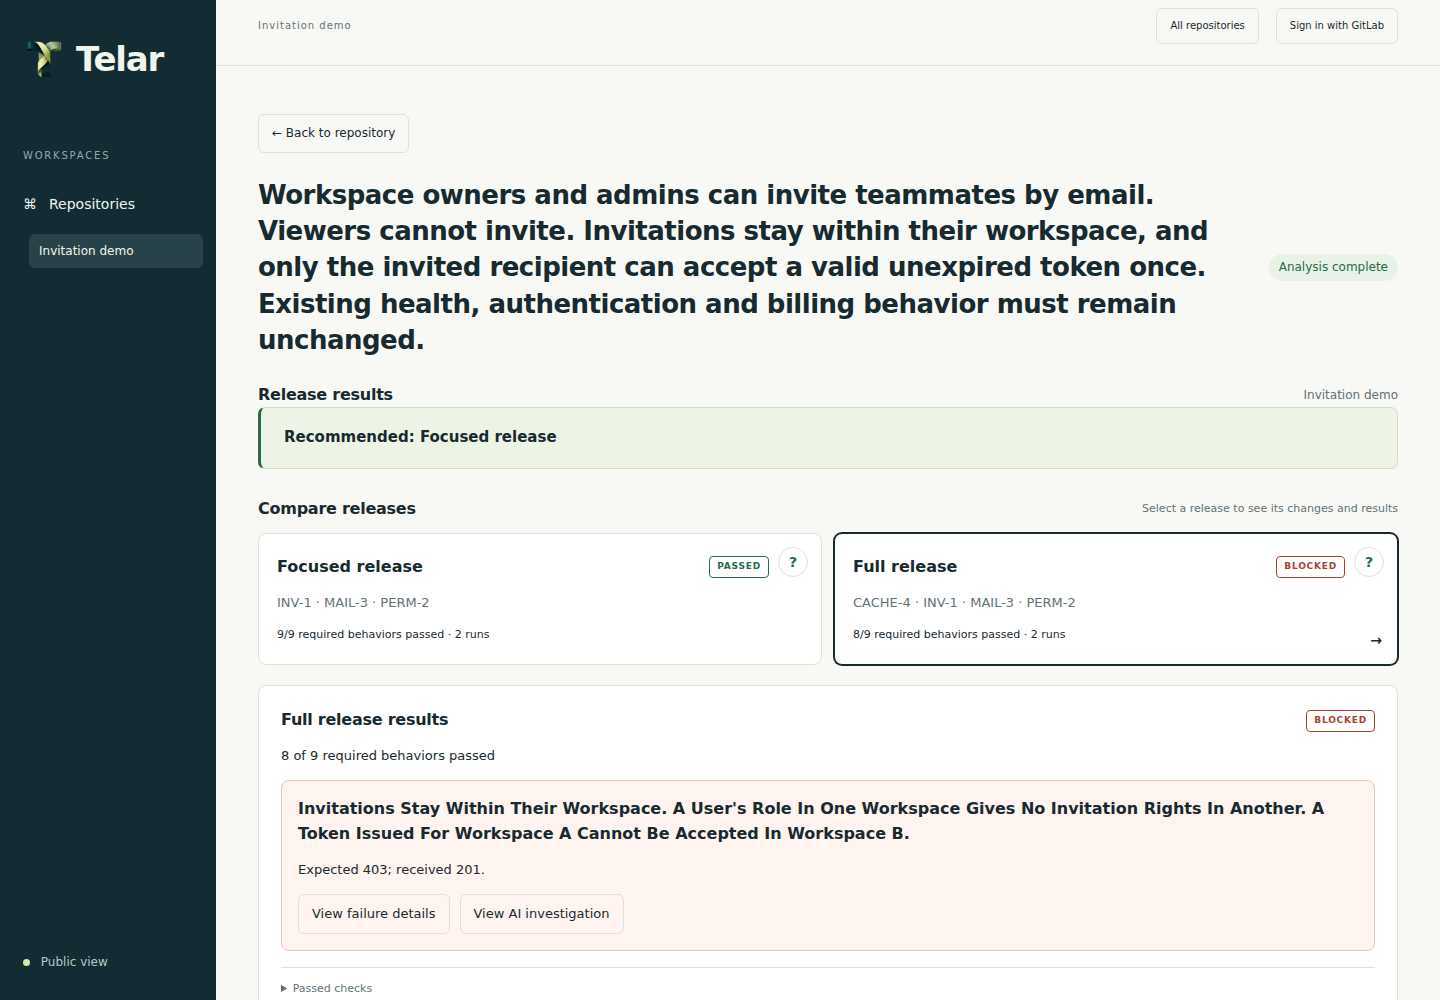Image resolution: width=1440 pixels, height=1000 pixels.
Task: Click the All repositories button
Action: [1207, 26]
